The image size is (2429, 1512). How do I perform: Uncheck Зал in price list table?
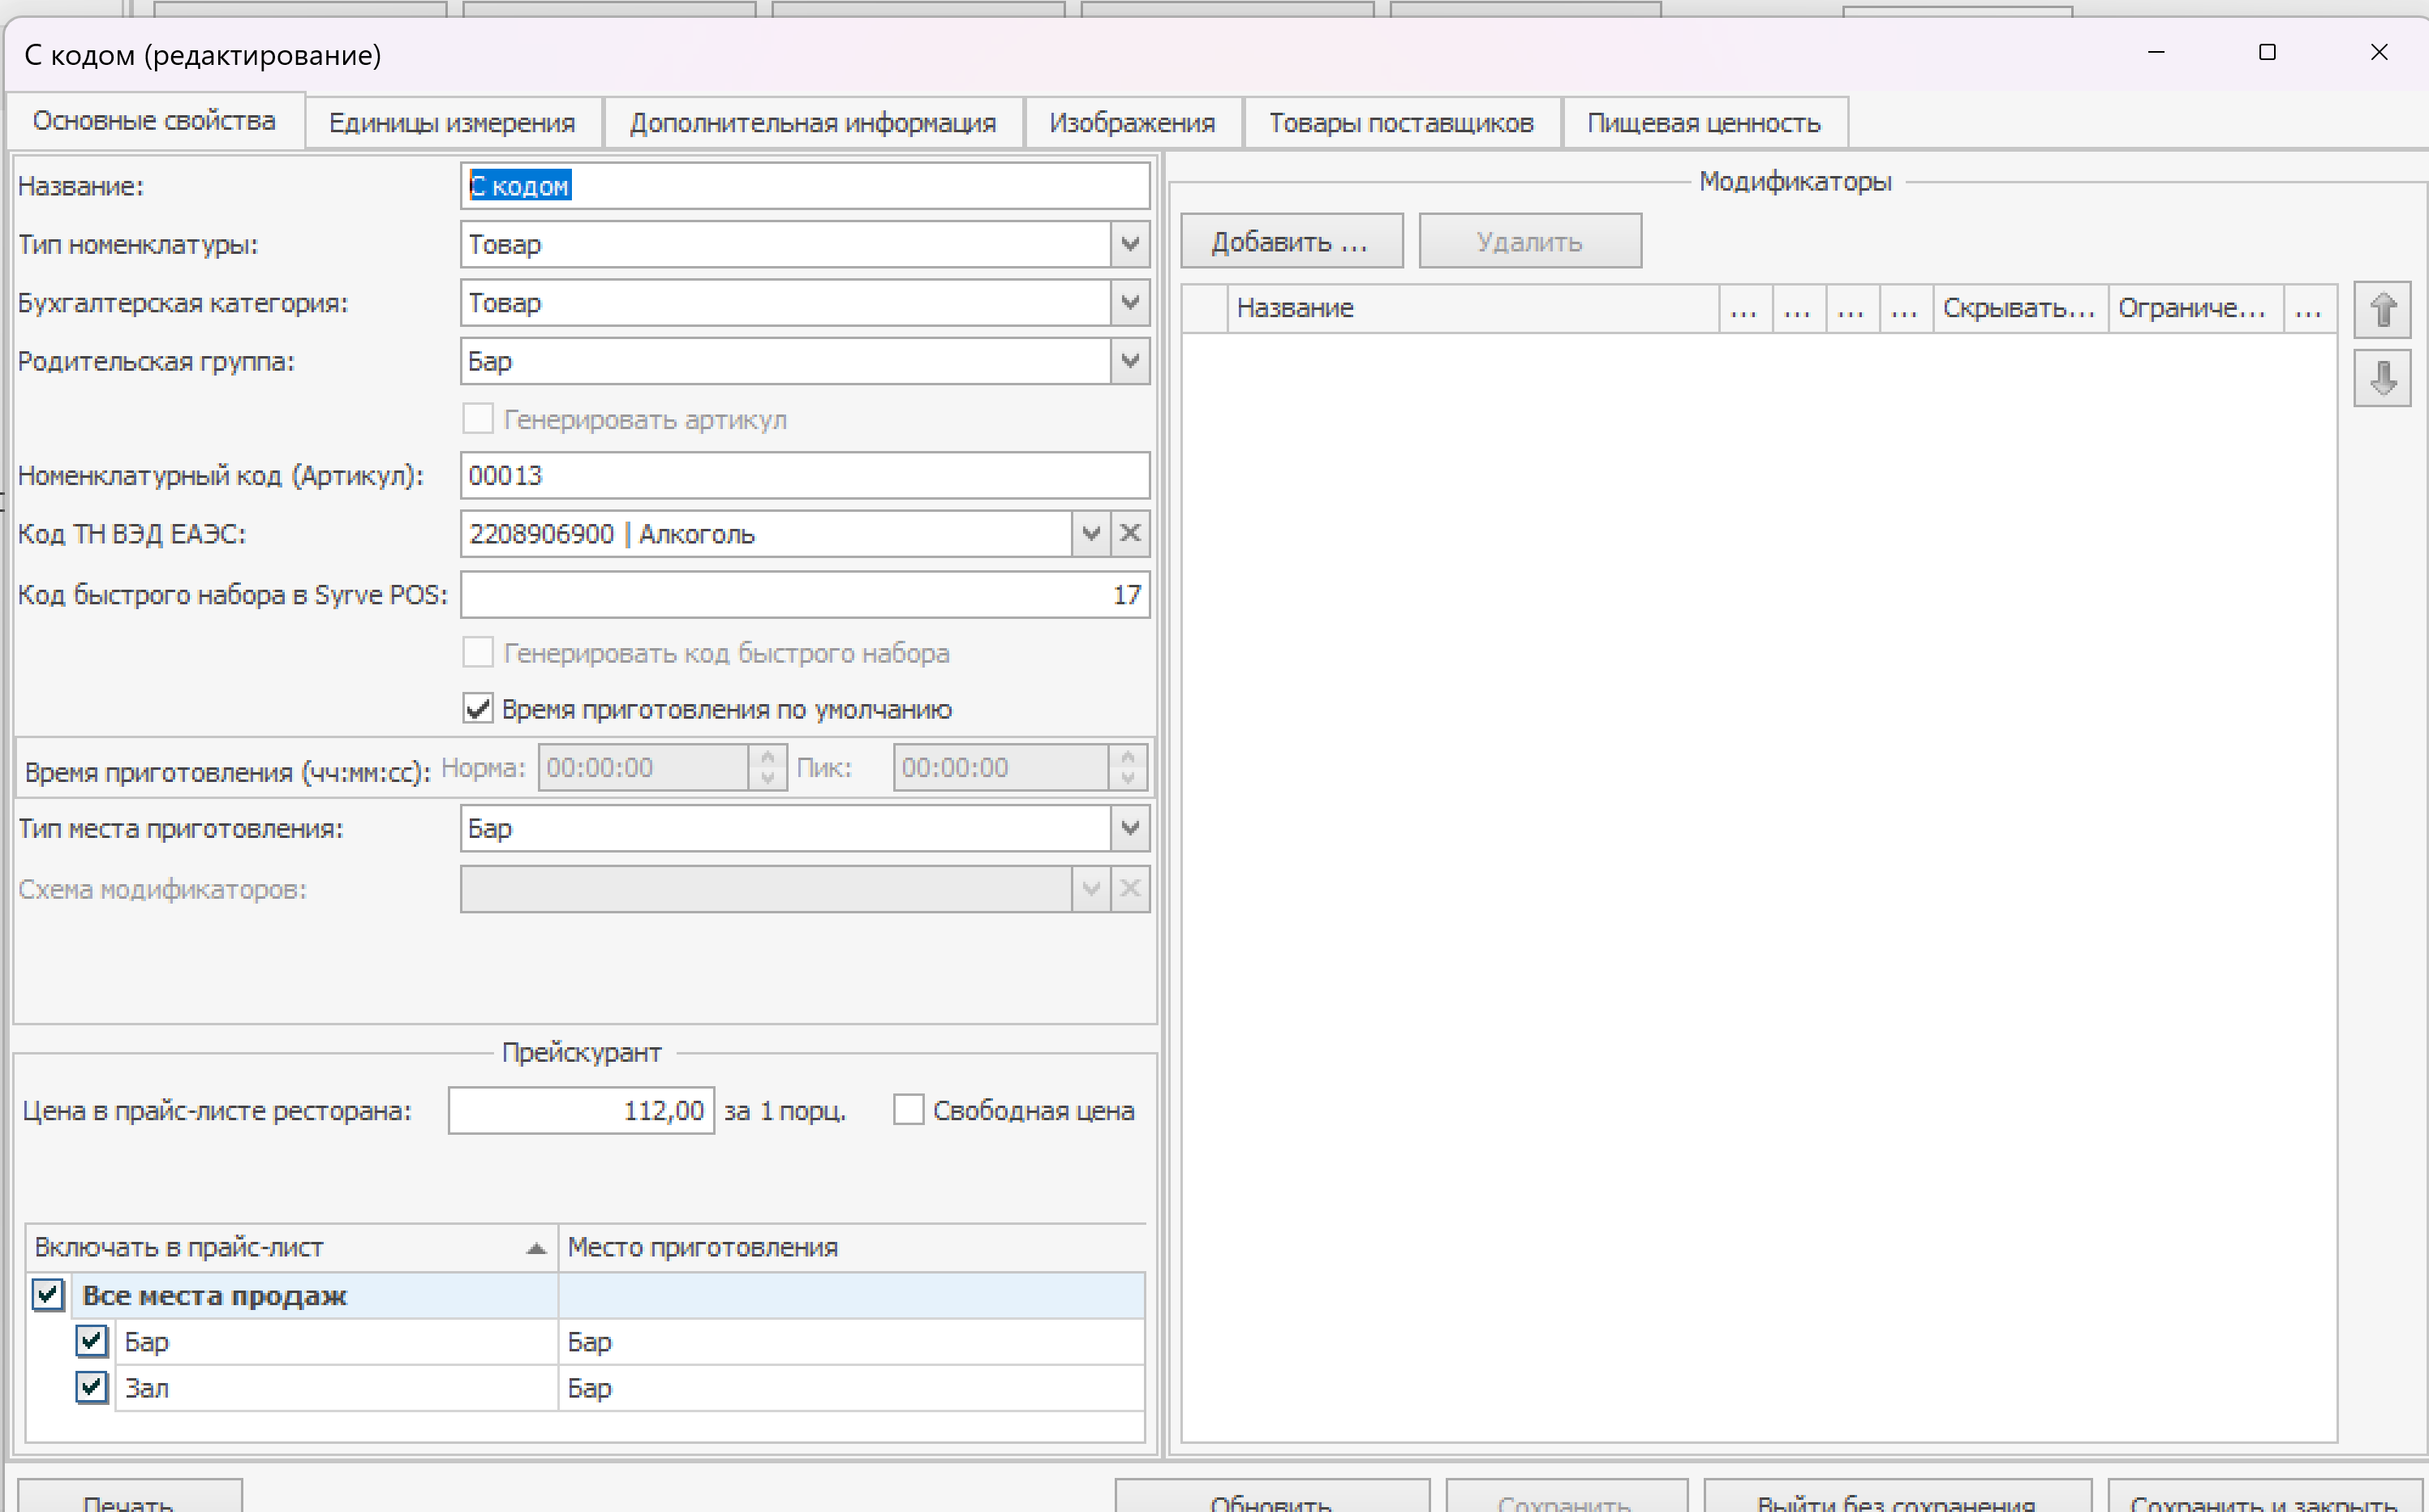click(92, 1387)
